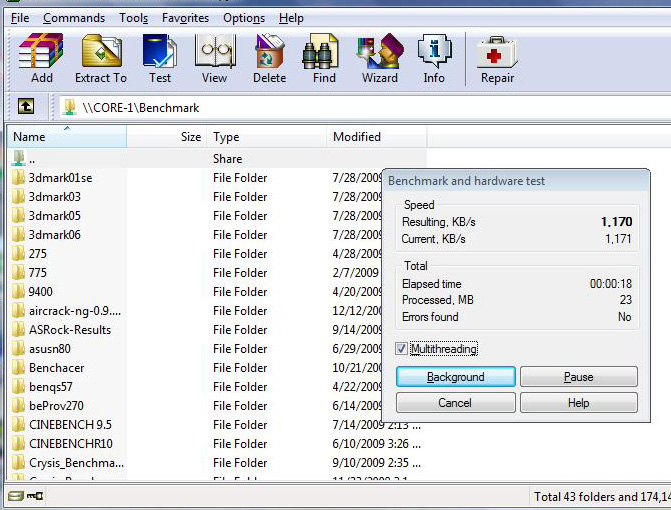Sort by the Name column header

tap(67, 137)
